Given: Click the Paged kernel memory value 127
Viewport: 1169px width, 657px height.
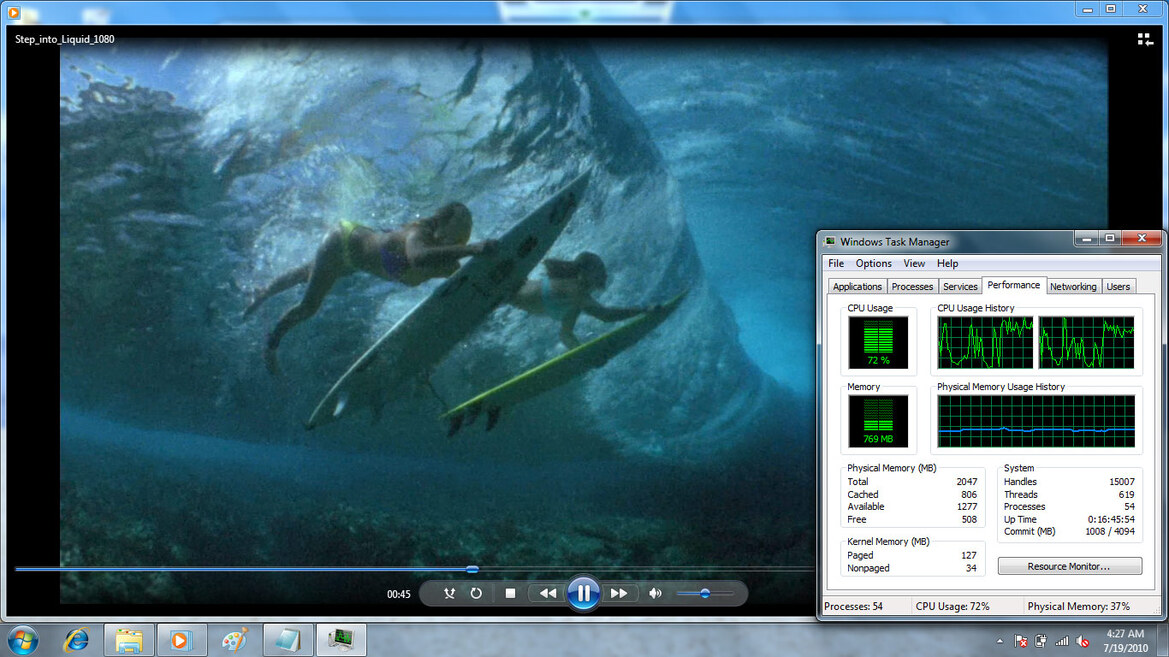Looking at the screenshot, I should [968, 556].
